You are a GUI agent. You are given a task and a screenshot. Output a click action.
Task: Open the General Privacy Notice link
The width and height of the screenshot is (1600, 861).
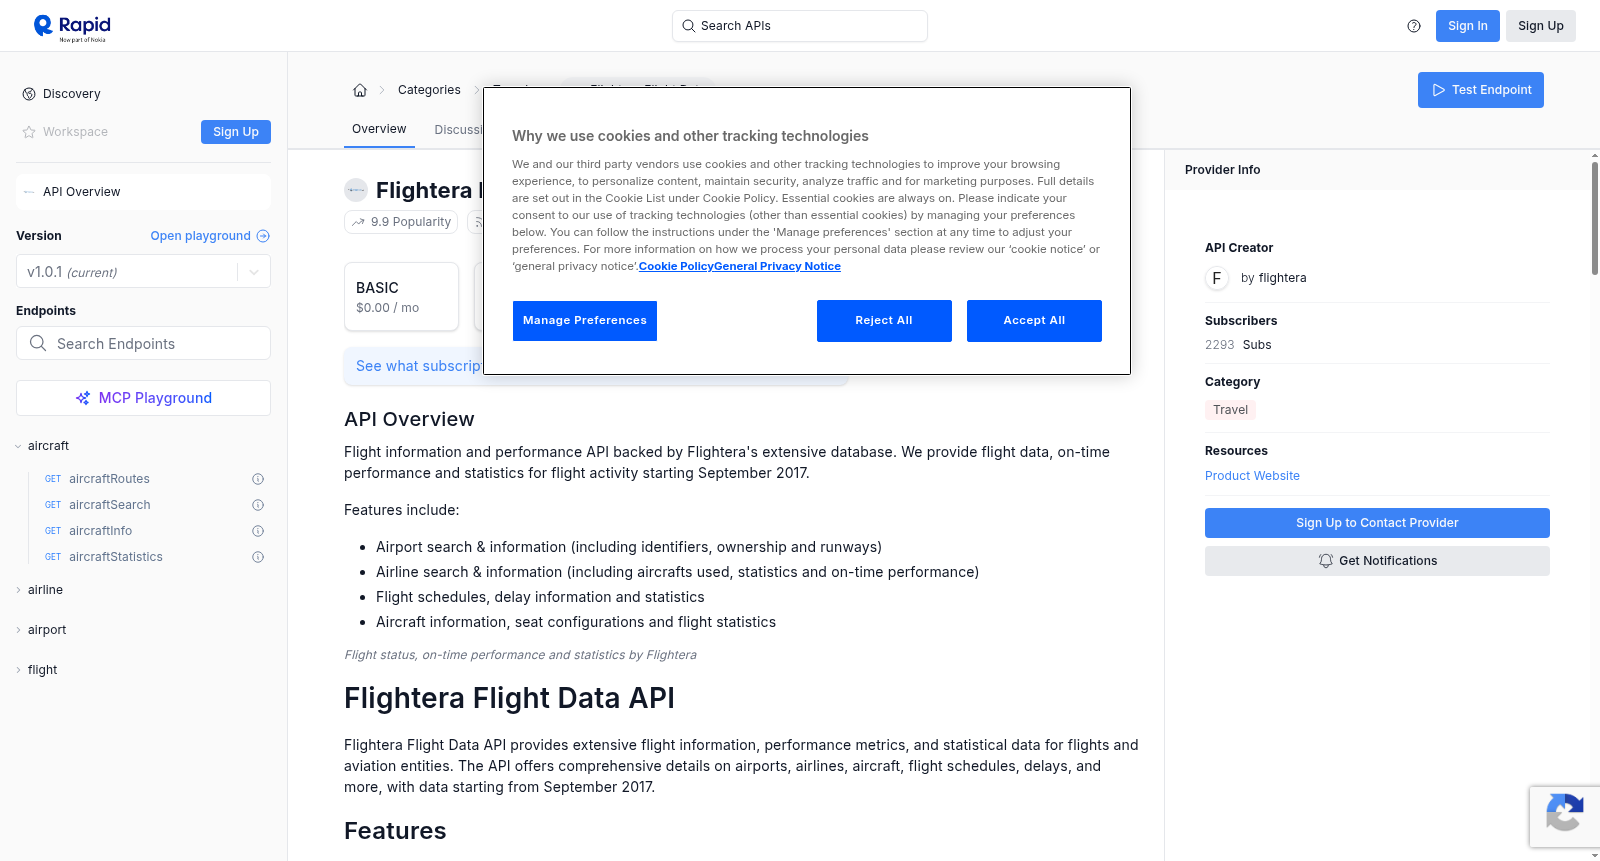point(777,267)
